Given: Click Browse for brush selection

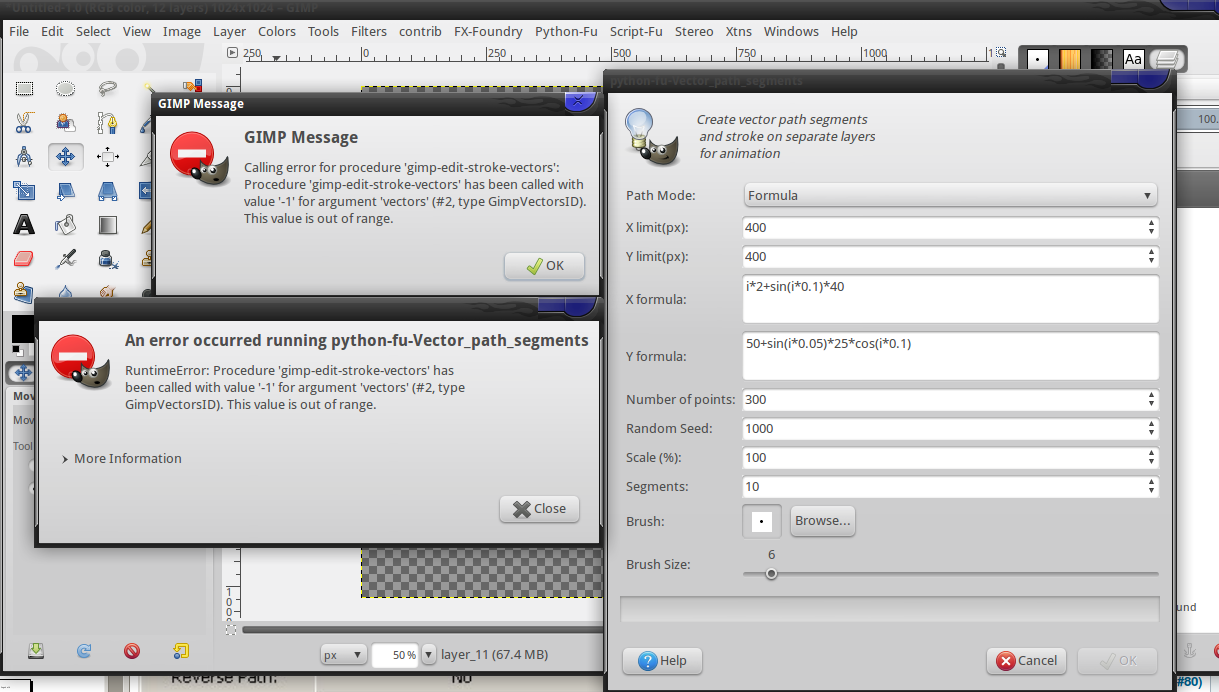Looking at the screenshot, I should point(822,521).
